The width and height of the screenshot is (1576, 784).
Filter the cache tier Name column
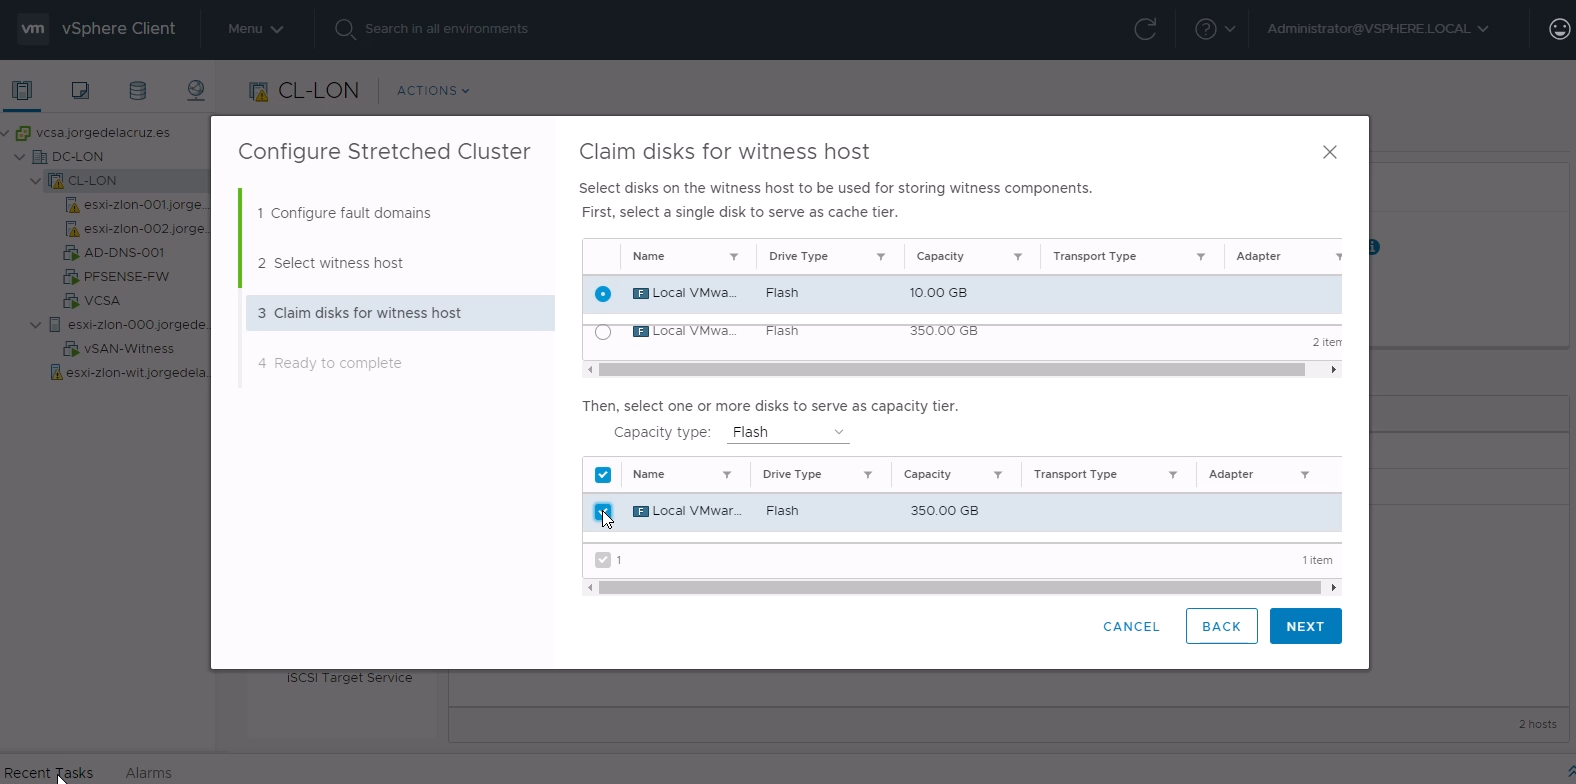pyautogui.click(x=734, y=257)
